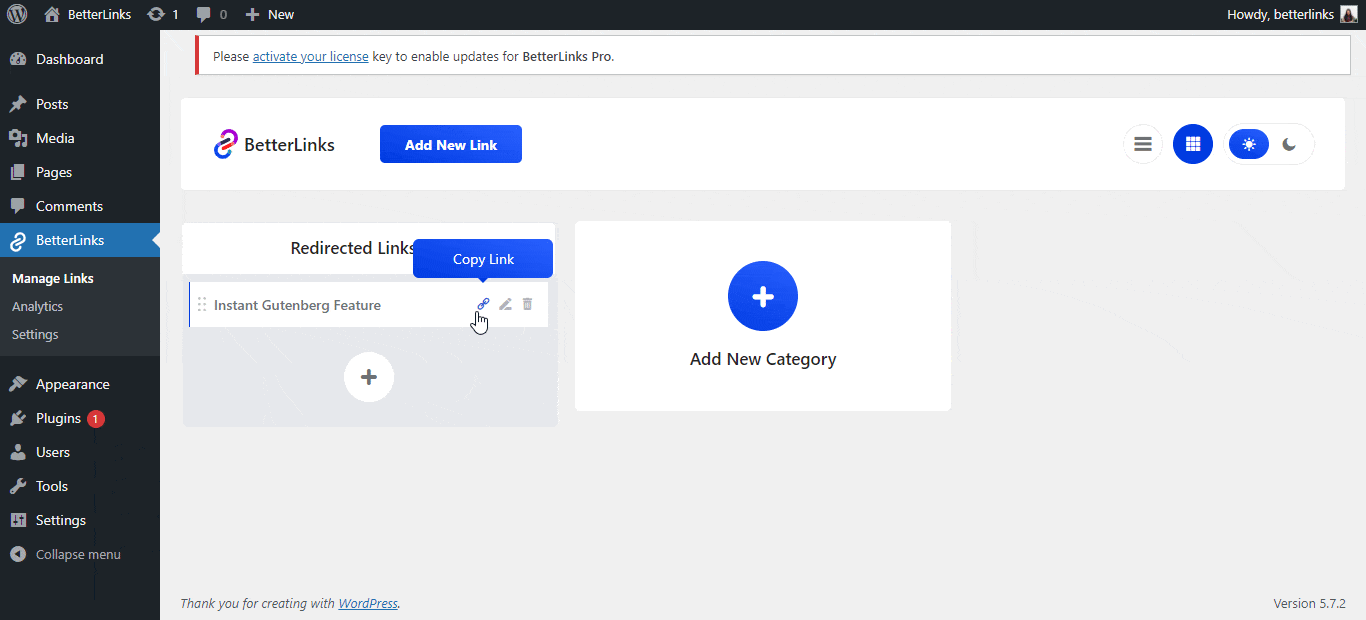
Task: Grab the drag handle of Instant Gutenberg Feature
Action: tap(202, 305)
